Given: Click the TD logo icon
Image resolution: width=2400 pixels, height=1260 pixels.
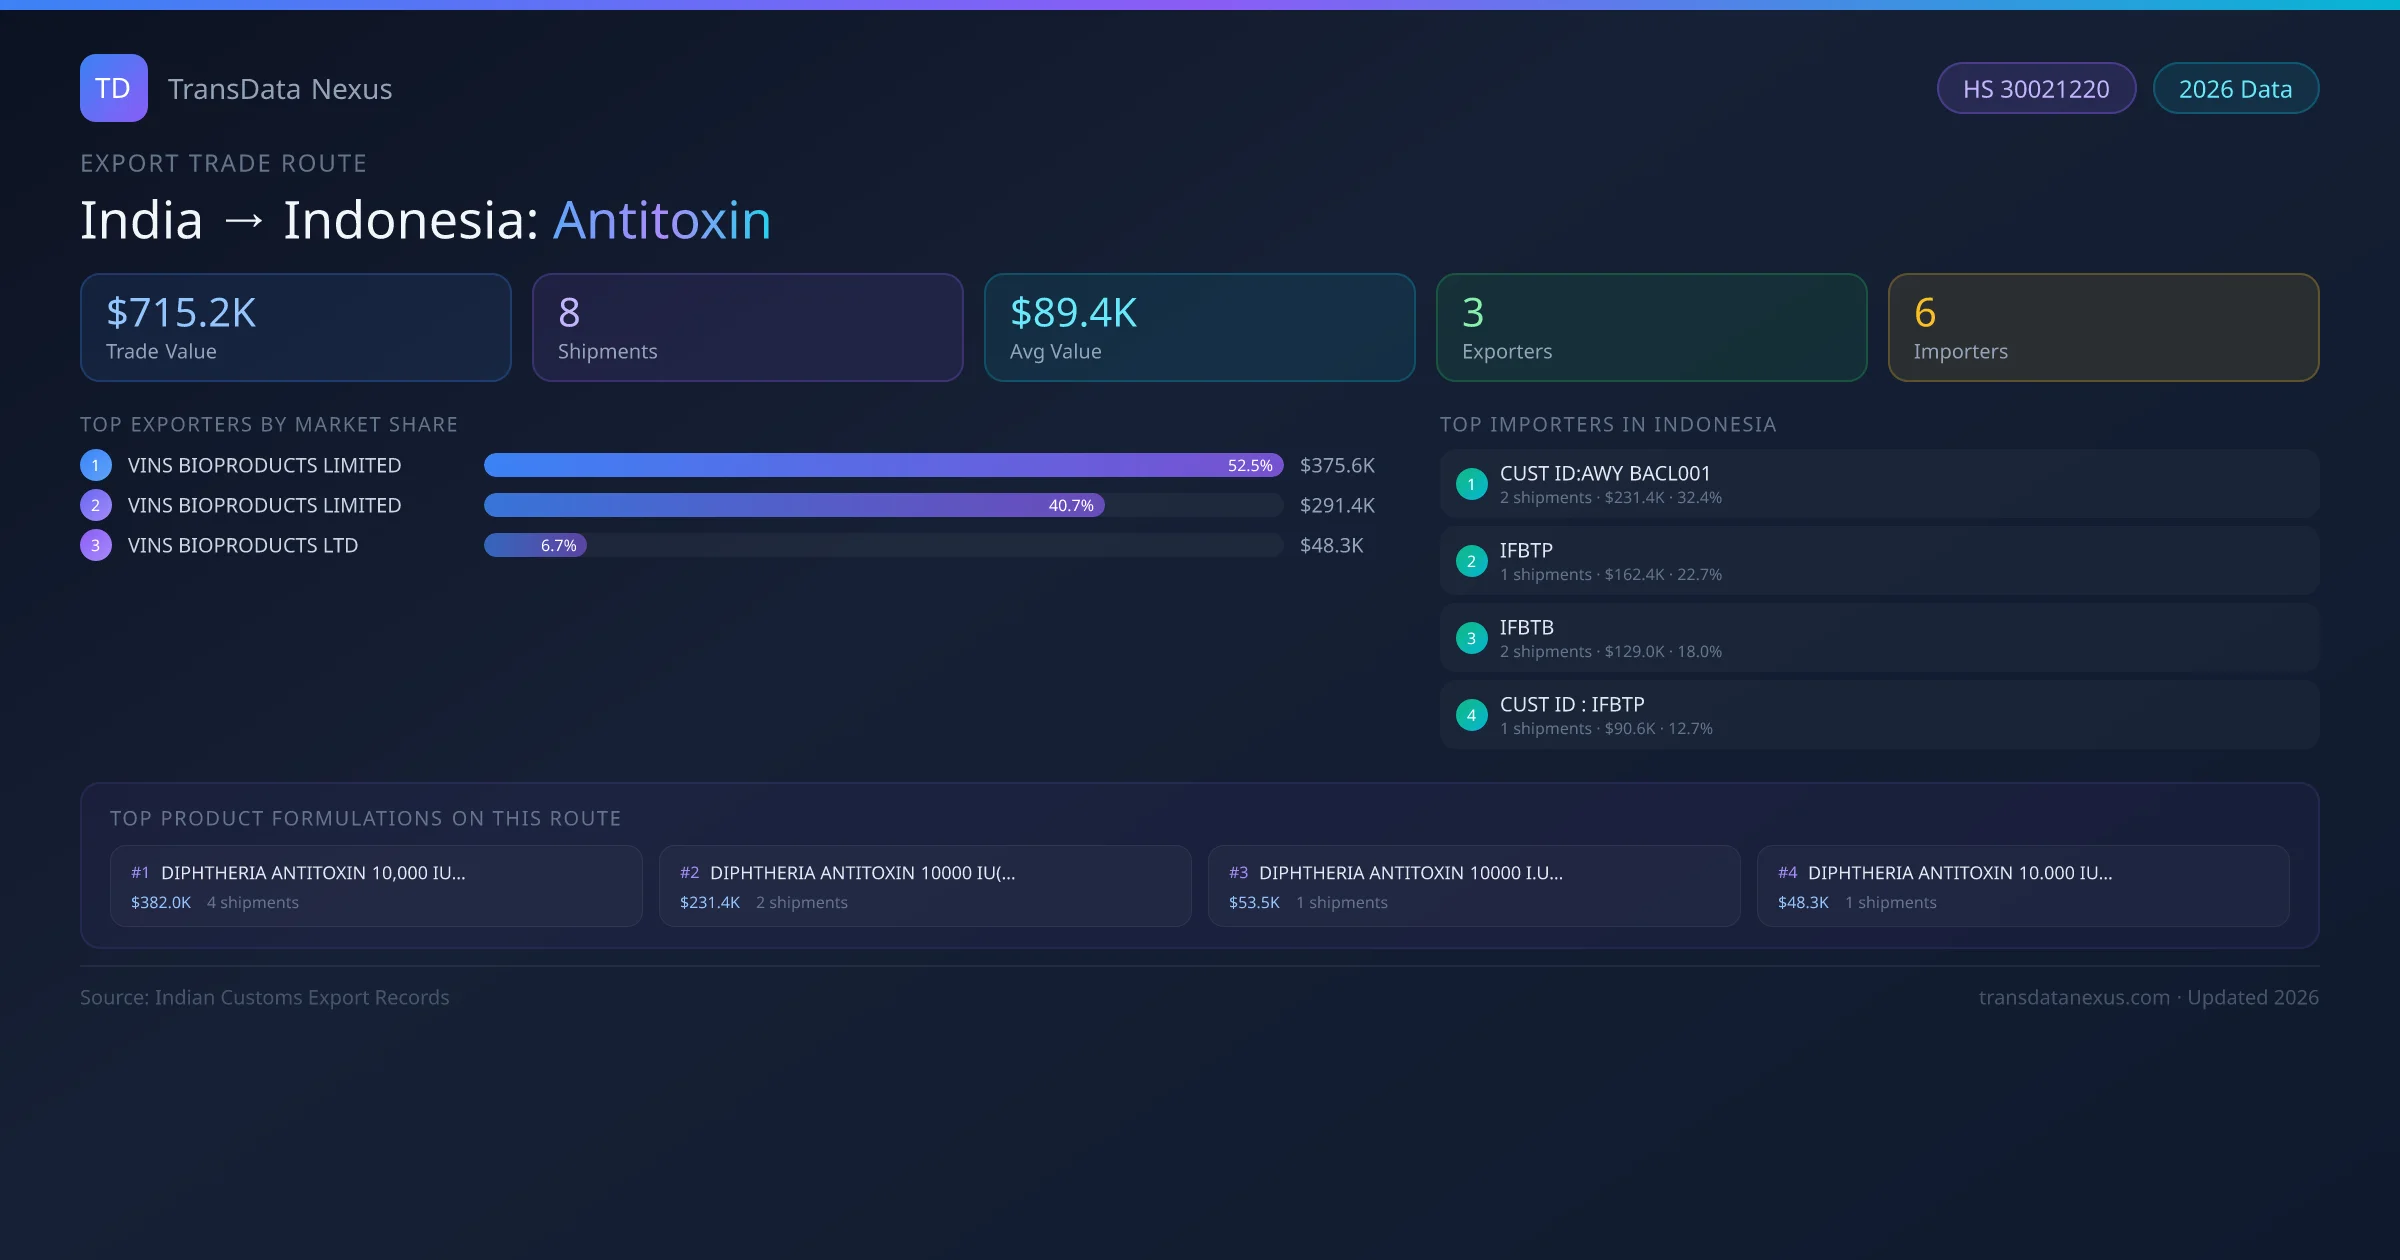Looking at the screenshot, I should [113, 88].
